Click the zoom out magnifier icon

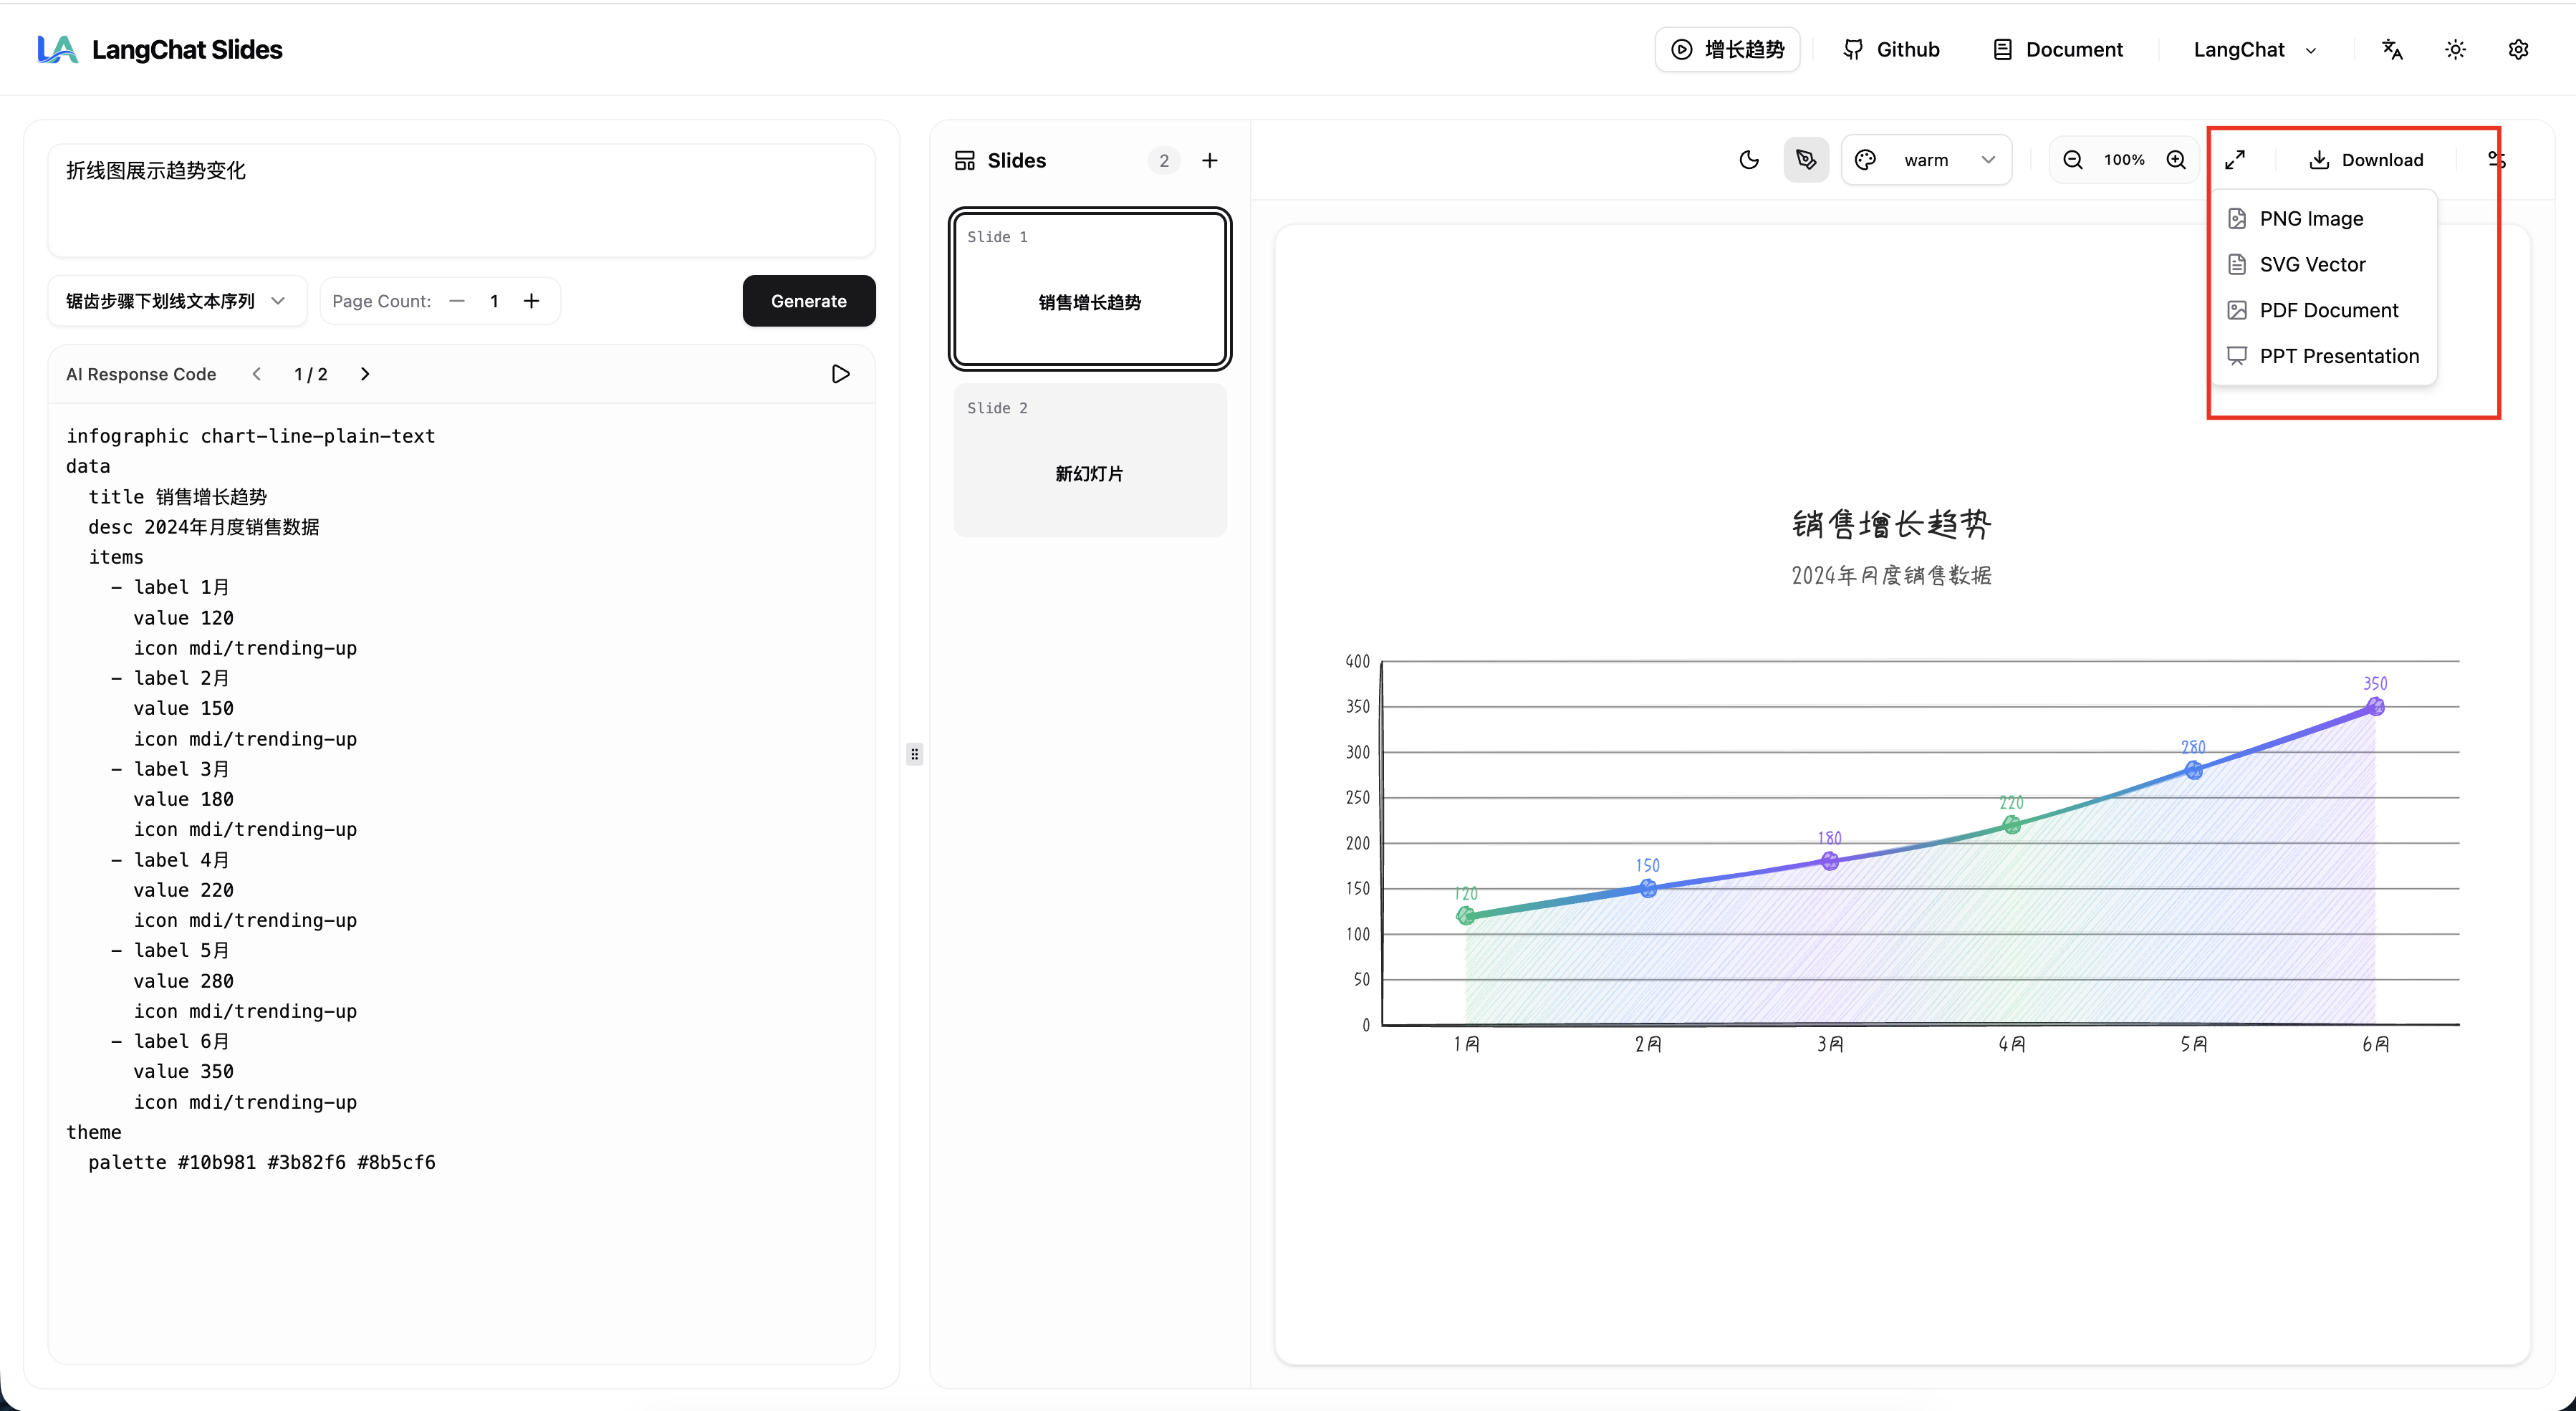(x=2073, y=160)
